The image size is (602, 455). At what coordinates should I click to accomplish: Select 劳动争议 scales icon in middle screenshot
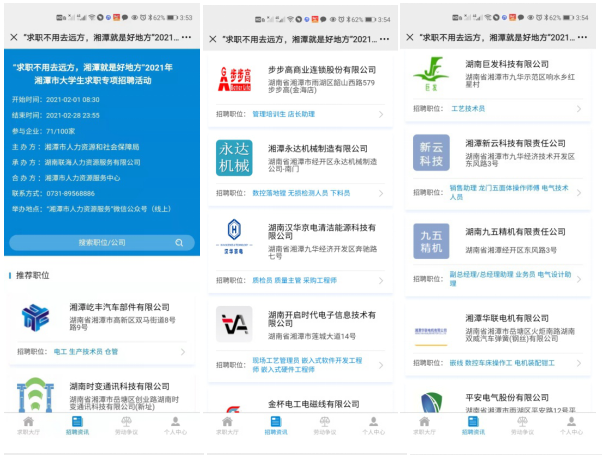[x=325, y=422]
